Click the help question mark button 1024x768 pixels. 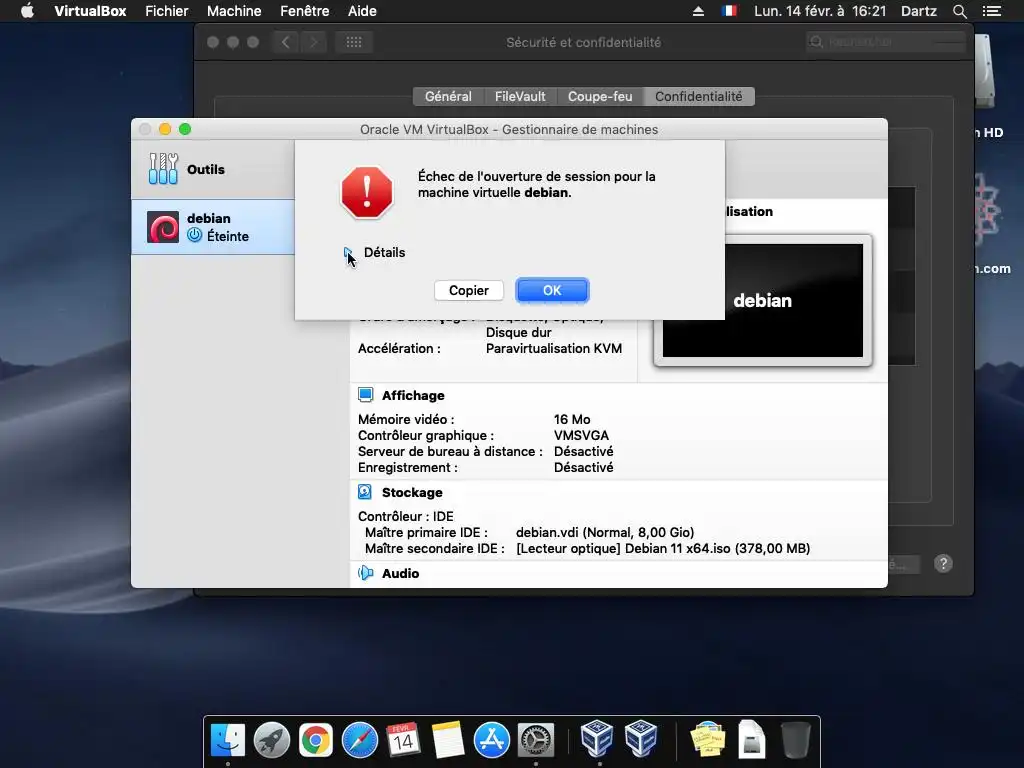click(x=943, y=564)
